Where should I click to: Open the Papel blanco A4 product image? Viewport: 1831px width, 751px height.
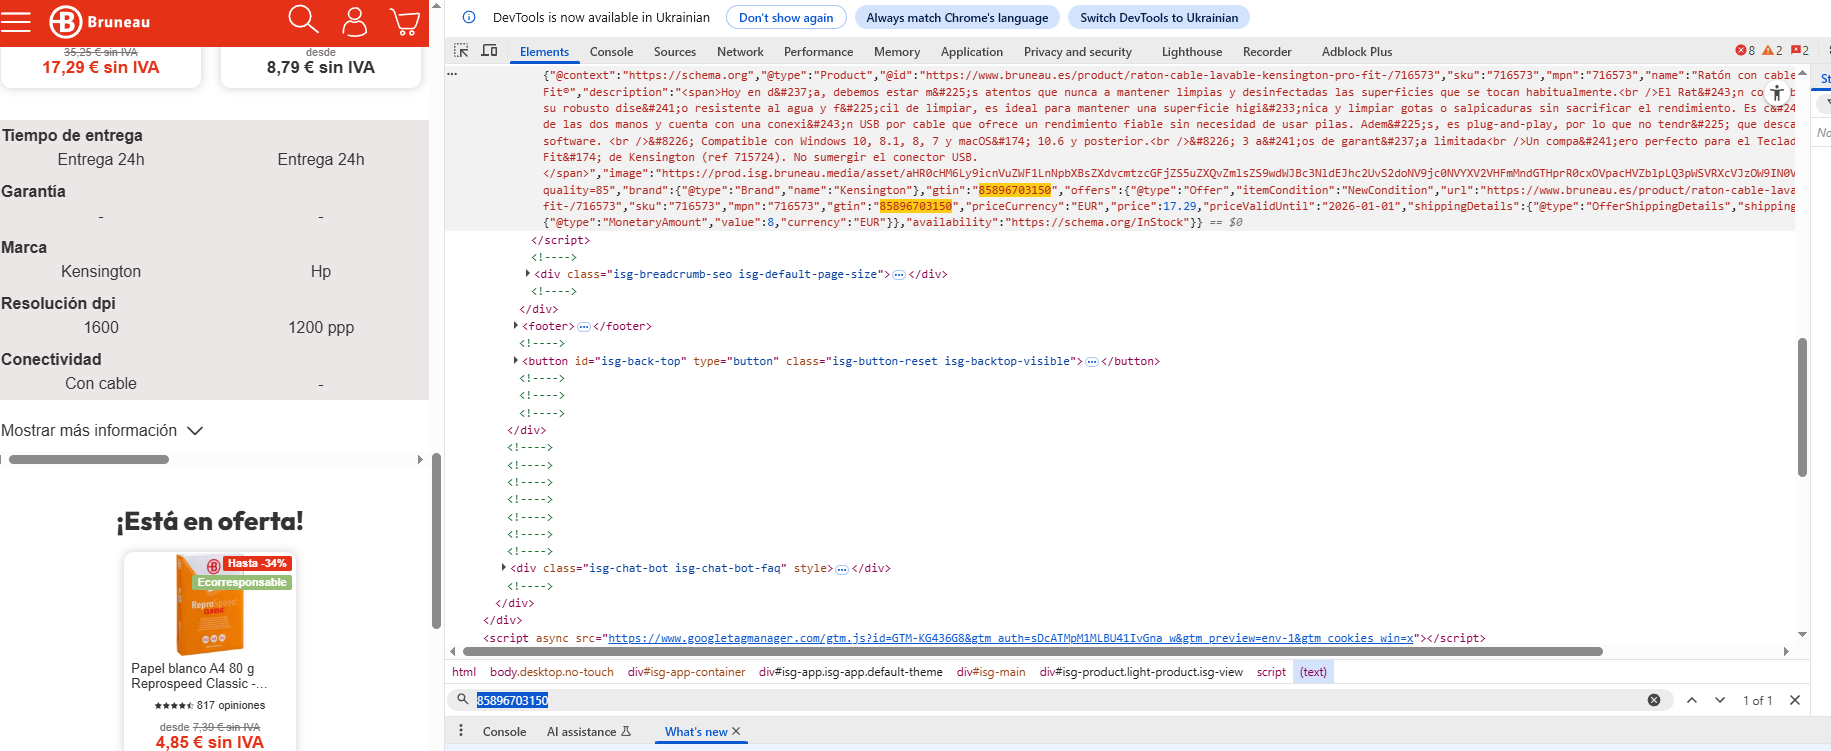pyautogui.click(x=209, y=605)
